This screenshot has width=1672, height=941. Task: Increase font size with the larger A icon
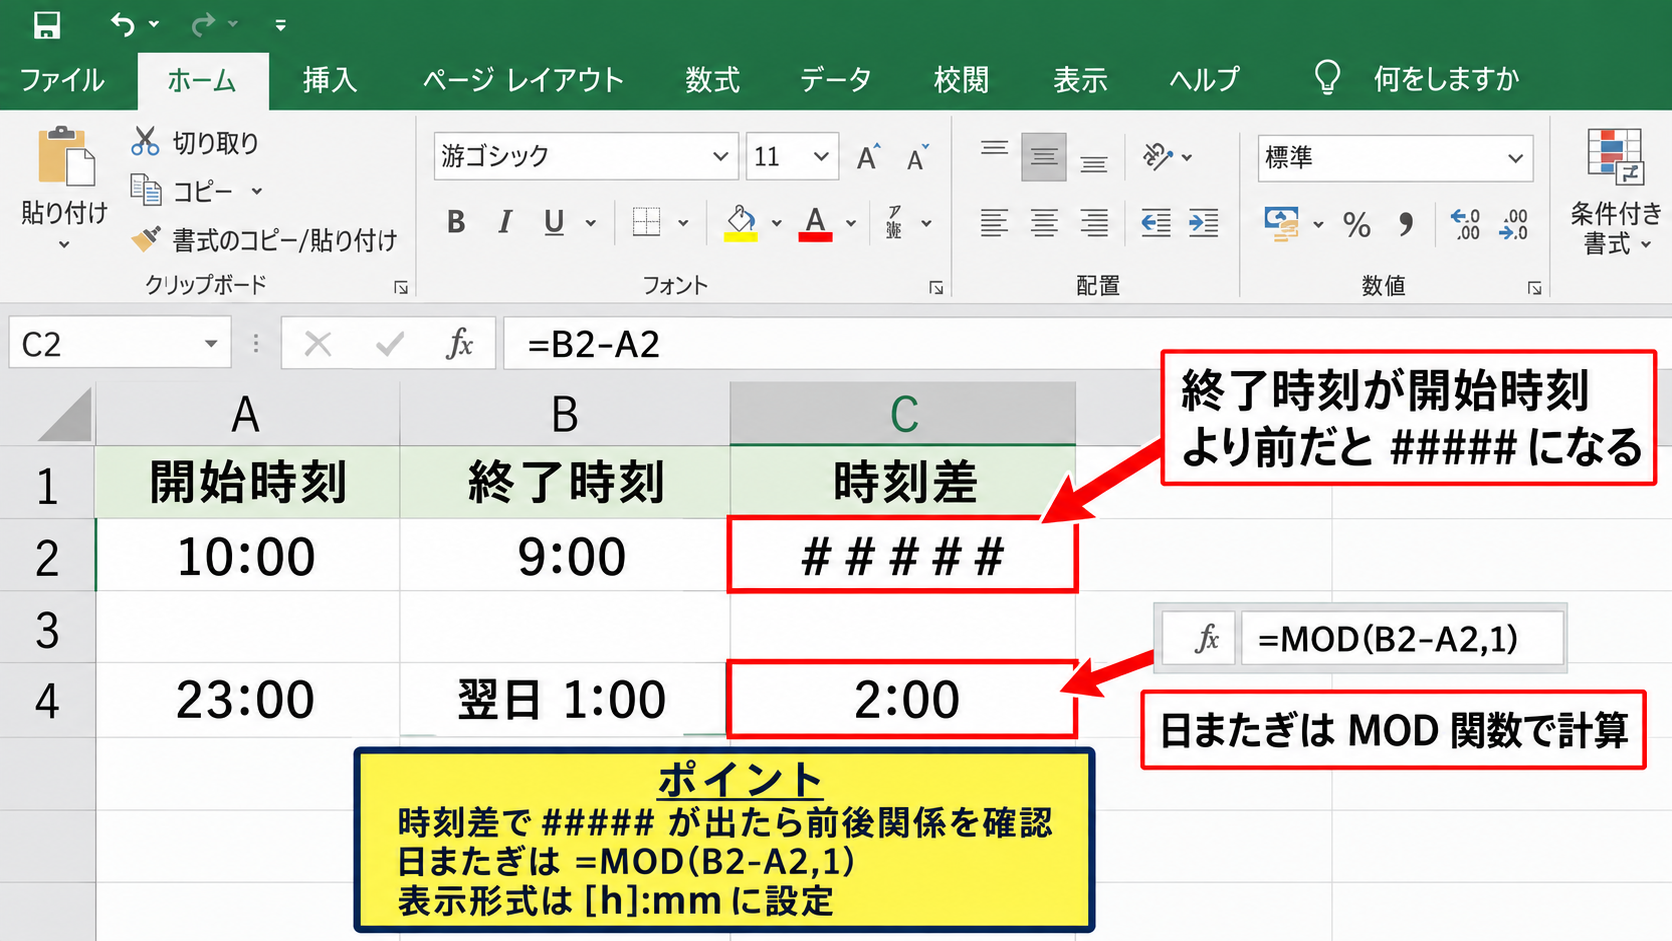pos(868,157)
